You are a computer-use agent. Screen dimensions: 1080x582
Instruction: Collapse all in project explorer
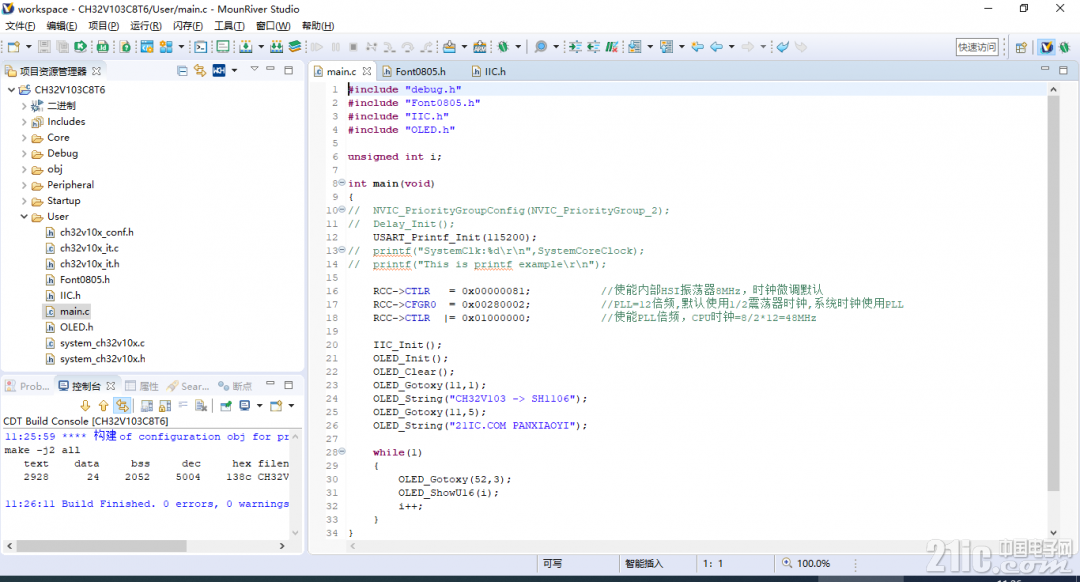click(182, 71)
